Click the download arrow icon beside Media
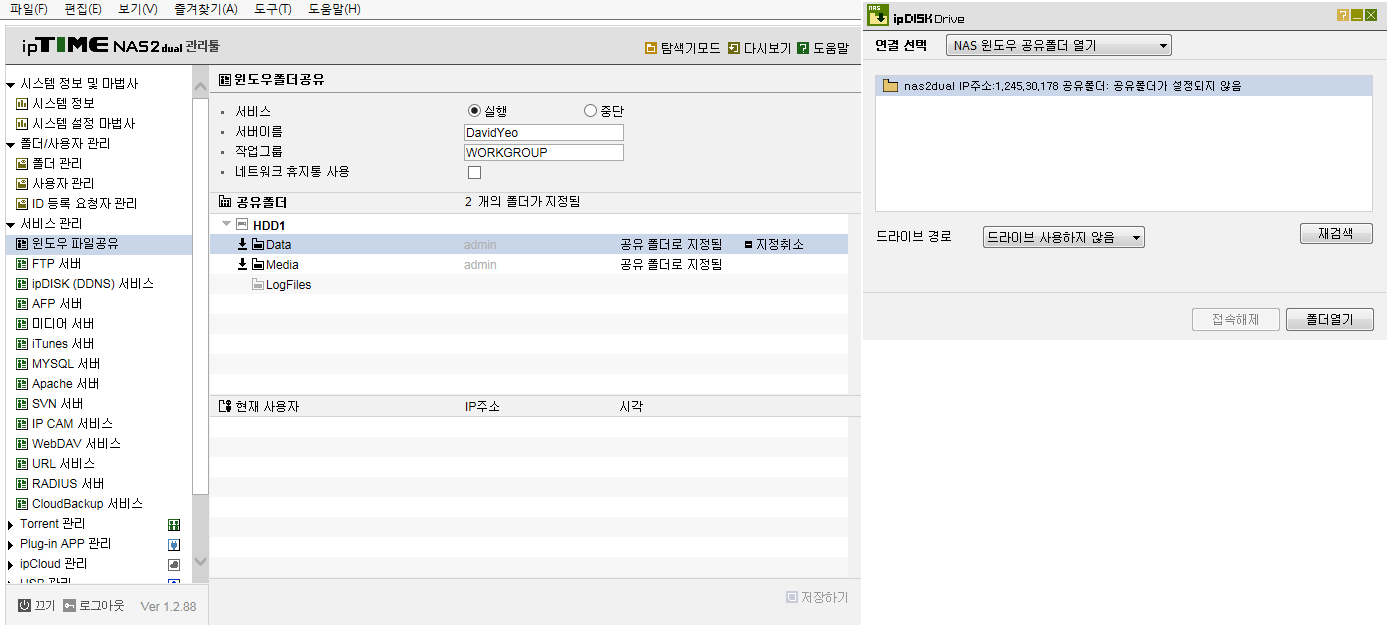Viewport: 1391px width, 631px height. click(242, 264)
